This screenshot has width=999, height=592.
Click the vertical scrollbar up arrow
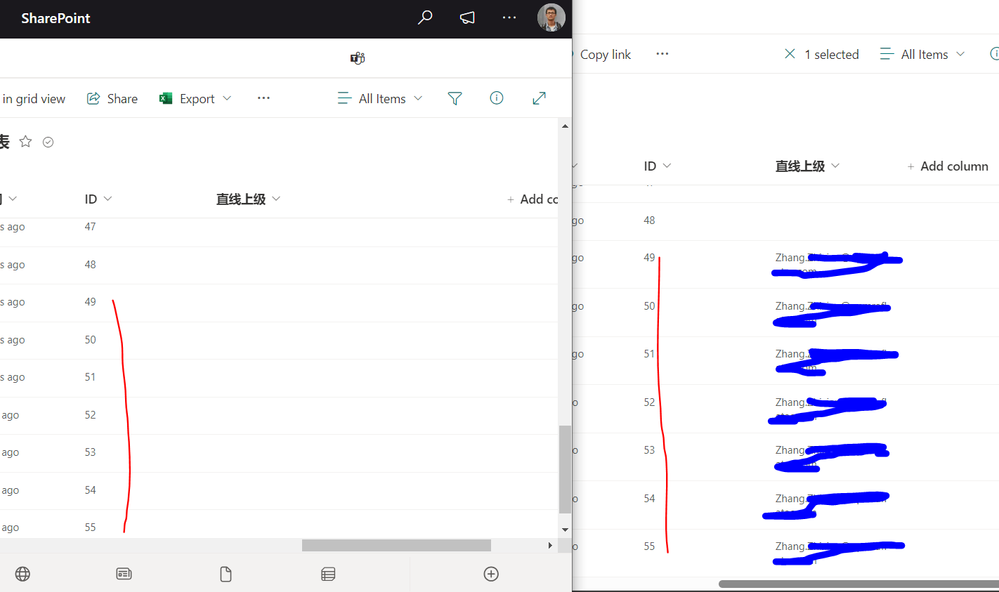564,126
